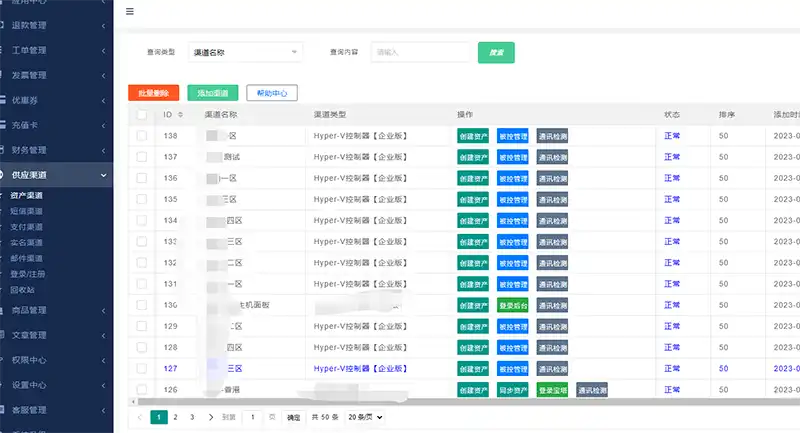Expand 设置中心 sidebar menu
The height and width of the screenshot is (433, 800).
click(x=55, y=385)
